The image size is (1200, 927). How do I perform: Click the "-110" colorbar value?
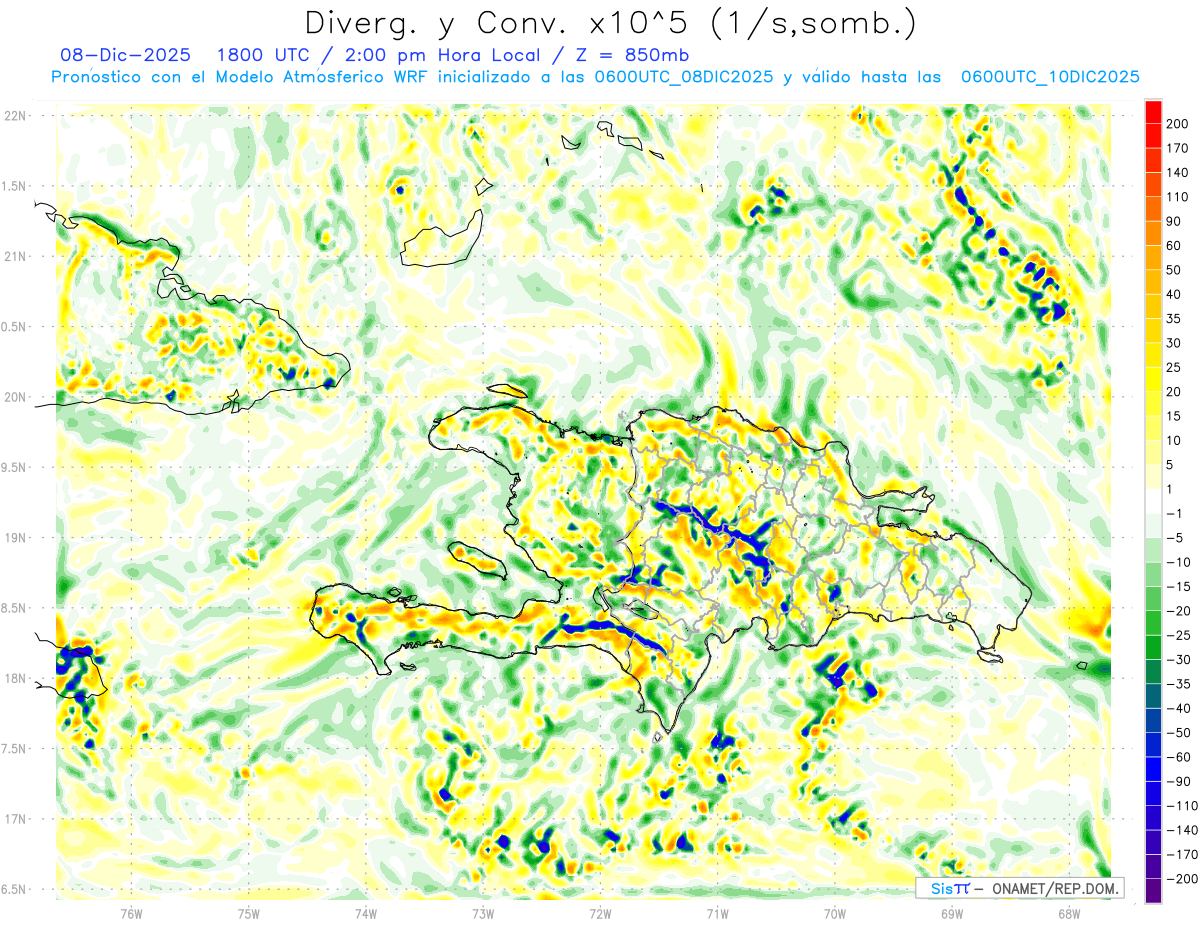coord(1183,806)
